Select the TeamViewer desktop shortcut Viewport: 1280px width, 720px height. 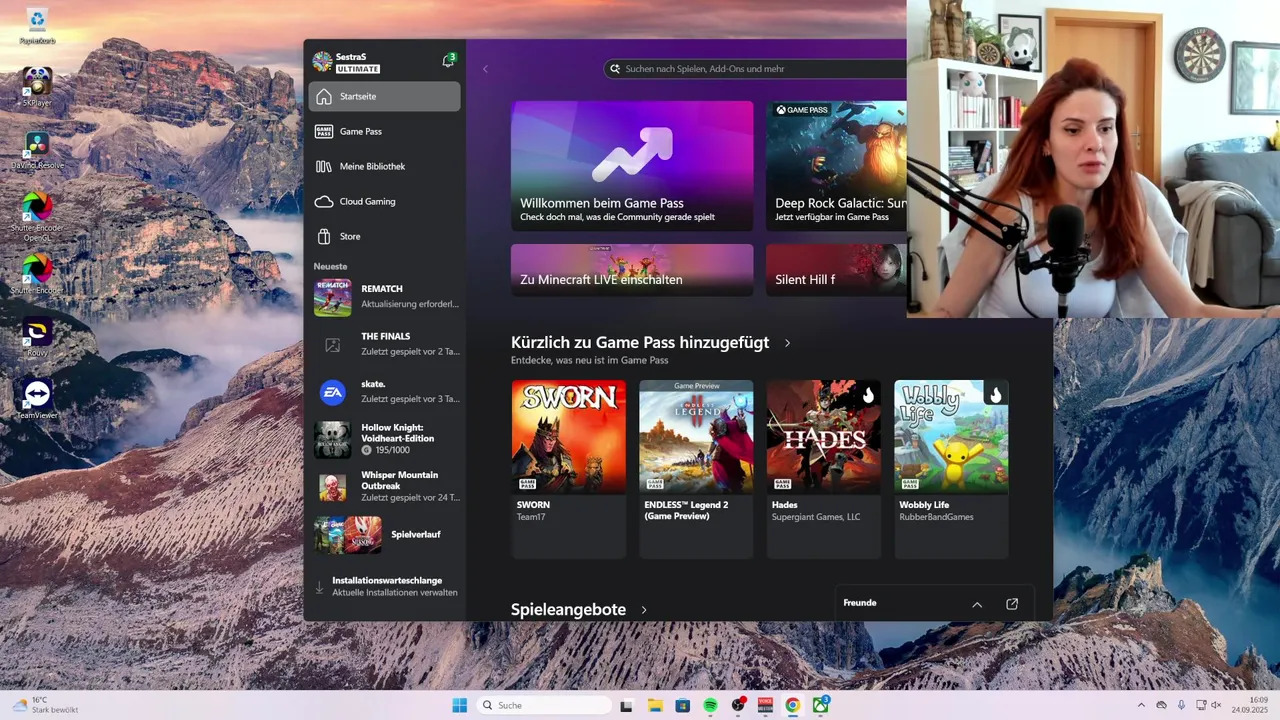(37, 399)
